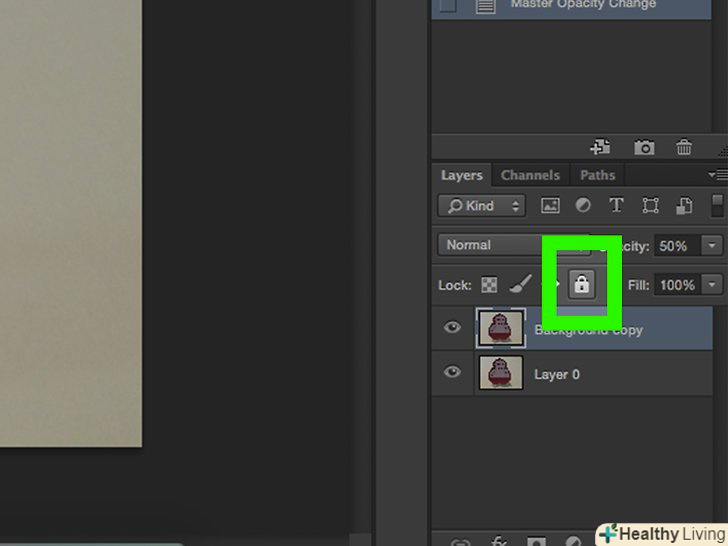The height and width of the screenshot is (546, 728).
Task: Filter for shape layers icon
Action: 650,206
